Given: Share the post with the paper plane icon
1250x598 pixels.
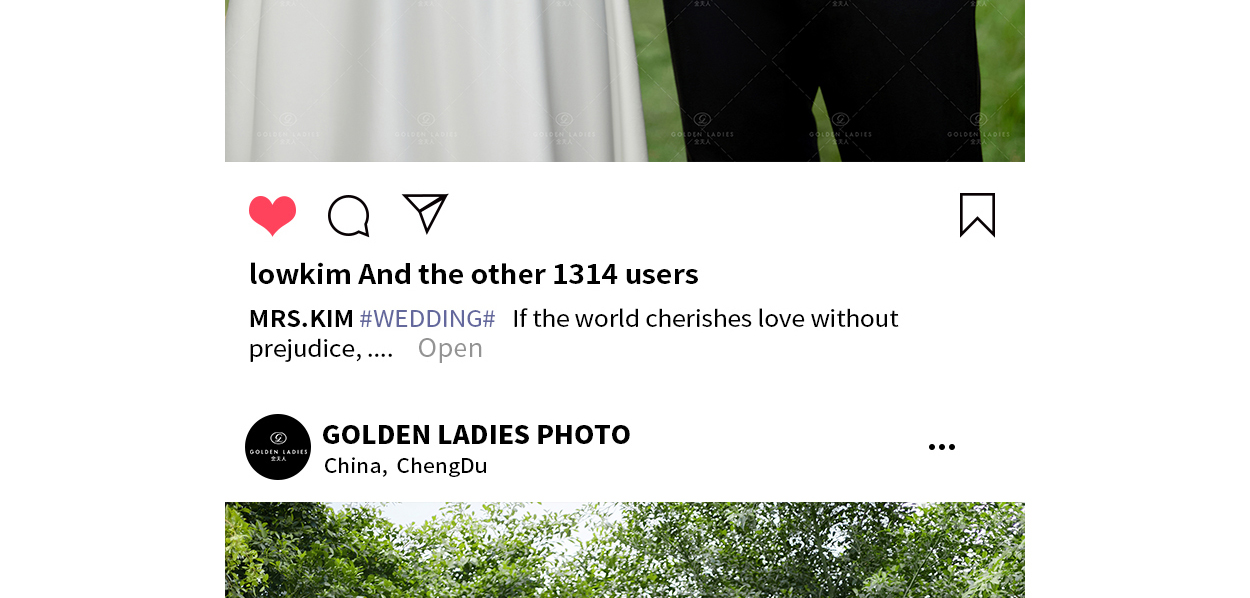Looking at the screenshot, I should (x=425, y=213).
